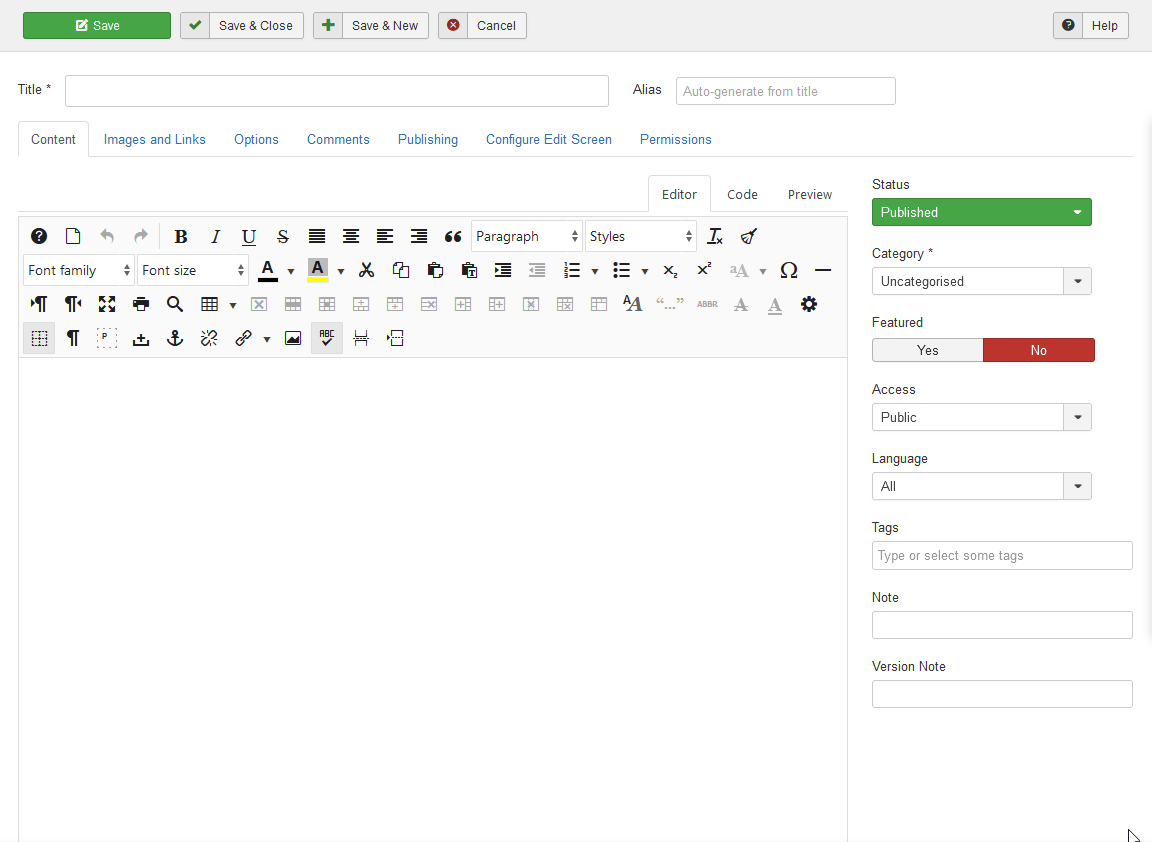
Task: Click the Cancel button
Action: click(x=482, y=26)
